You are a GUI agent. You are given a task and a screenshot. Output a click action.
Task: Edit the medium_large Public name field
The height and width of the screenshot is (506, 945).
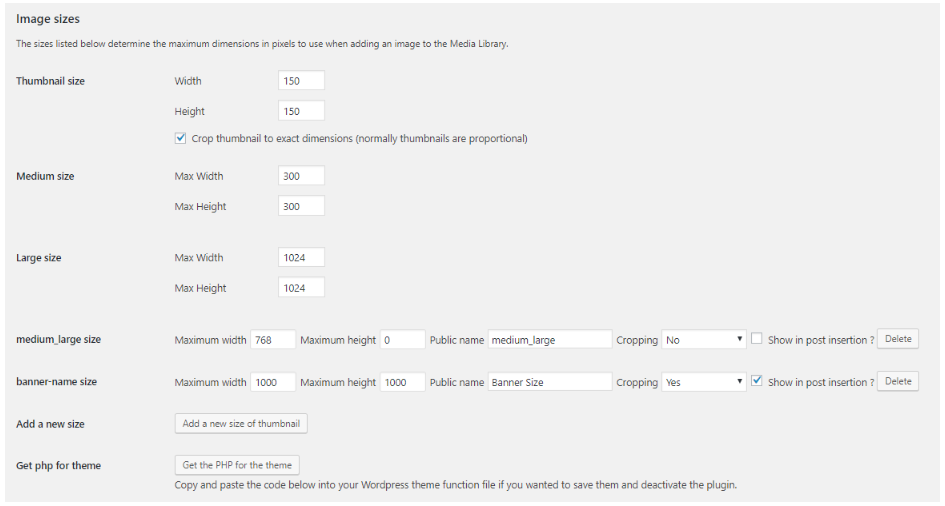point(549,340)
